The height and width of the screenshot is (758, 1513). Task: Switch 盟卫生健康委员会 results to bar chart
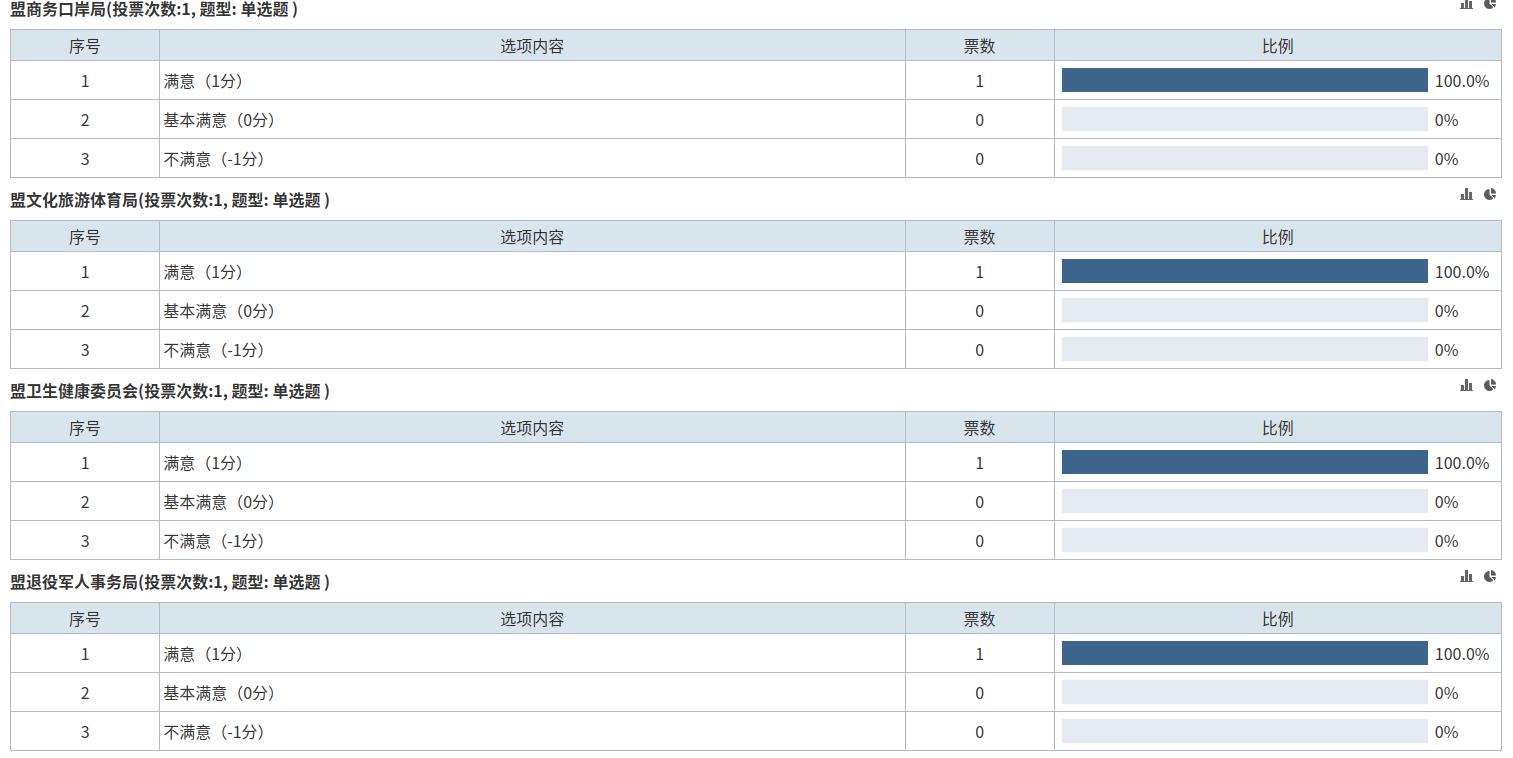tap(1466, 386)
